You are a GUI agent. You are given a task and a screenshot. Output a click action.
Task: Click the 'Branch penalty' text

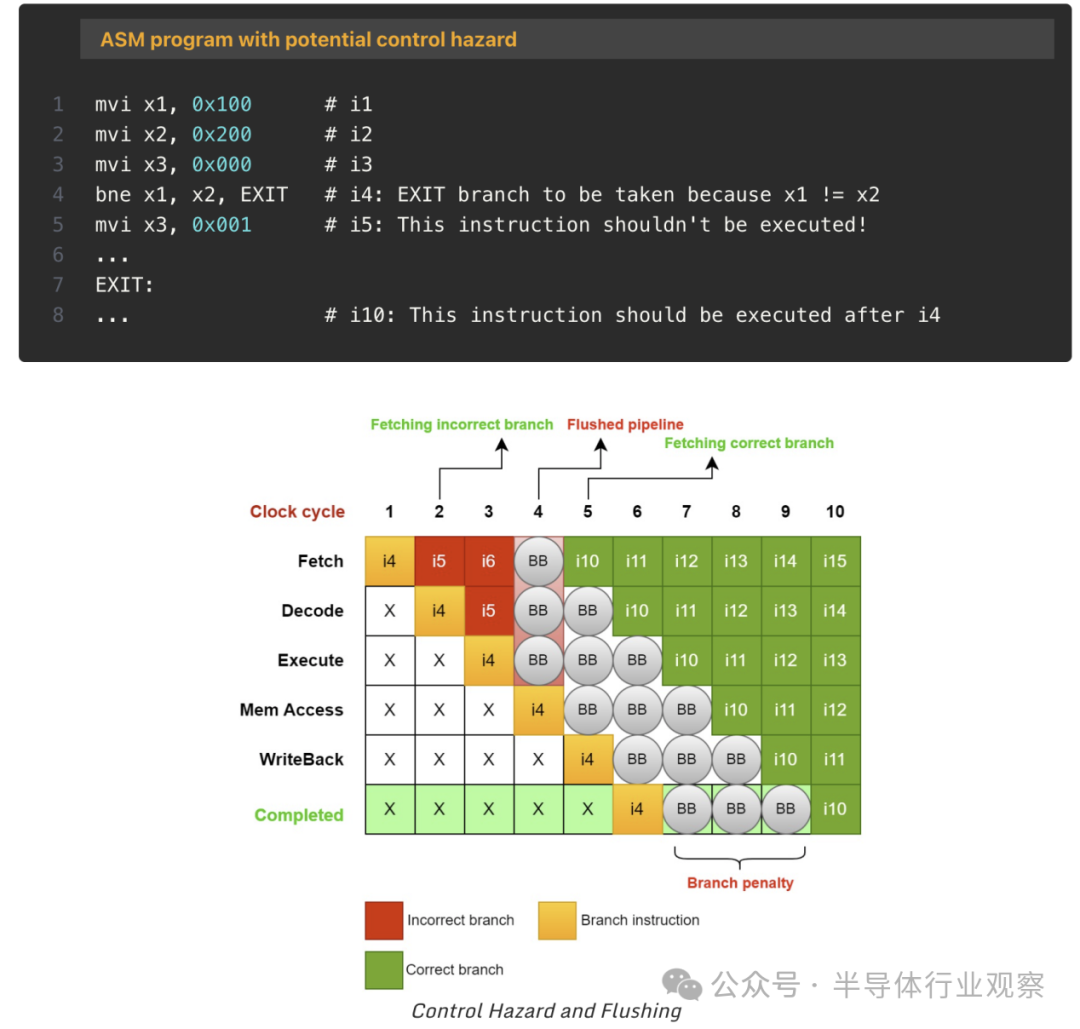740,883
